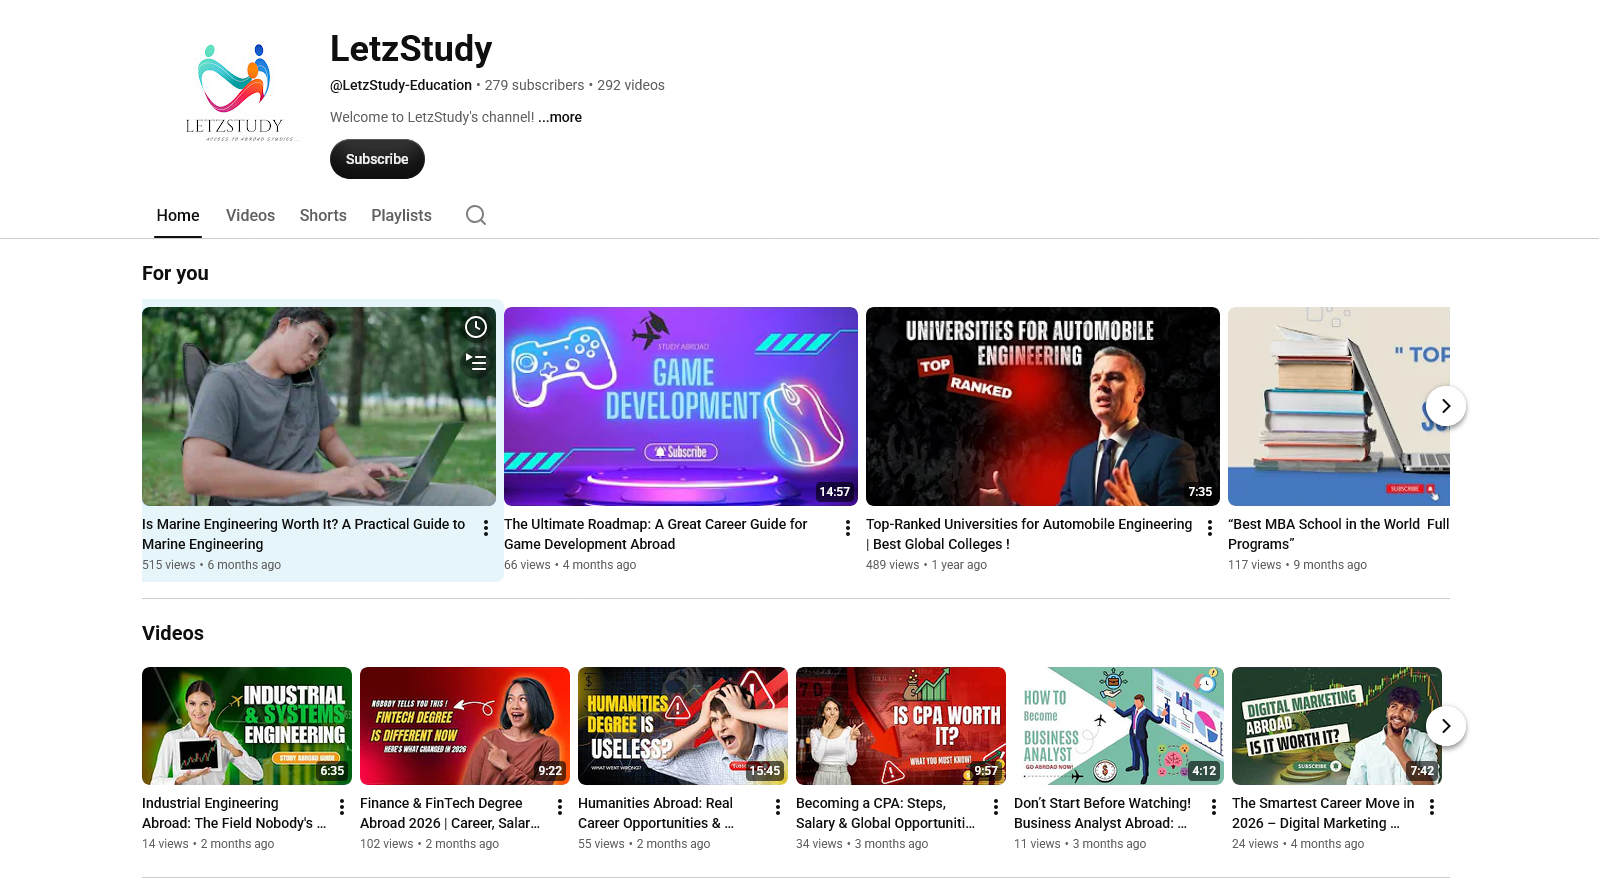Viewport: 1599px width, 878px height.
Task: Open three-dot menu for Becoming a CPA video
Action: click(996, 807)
